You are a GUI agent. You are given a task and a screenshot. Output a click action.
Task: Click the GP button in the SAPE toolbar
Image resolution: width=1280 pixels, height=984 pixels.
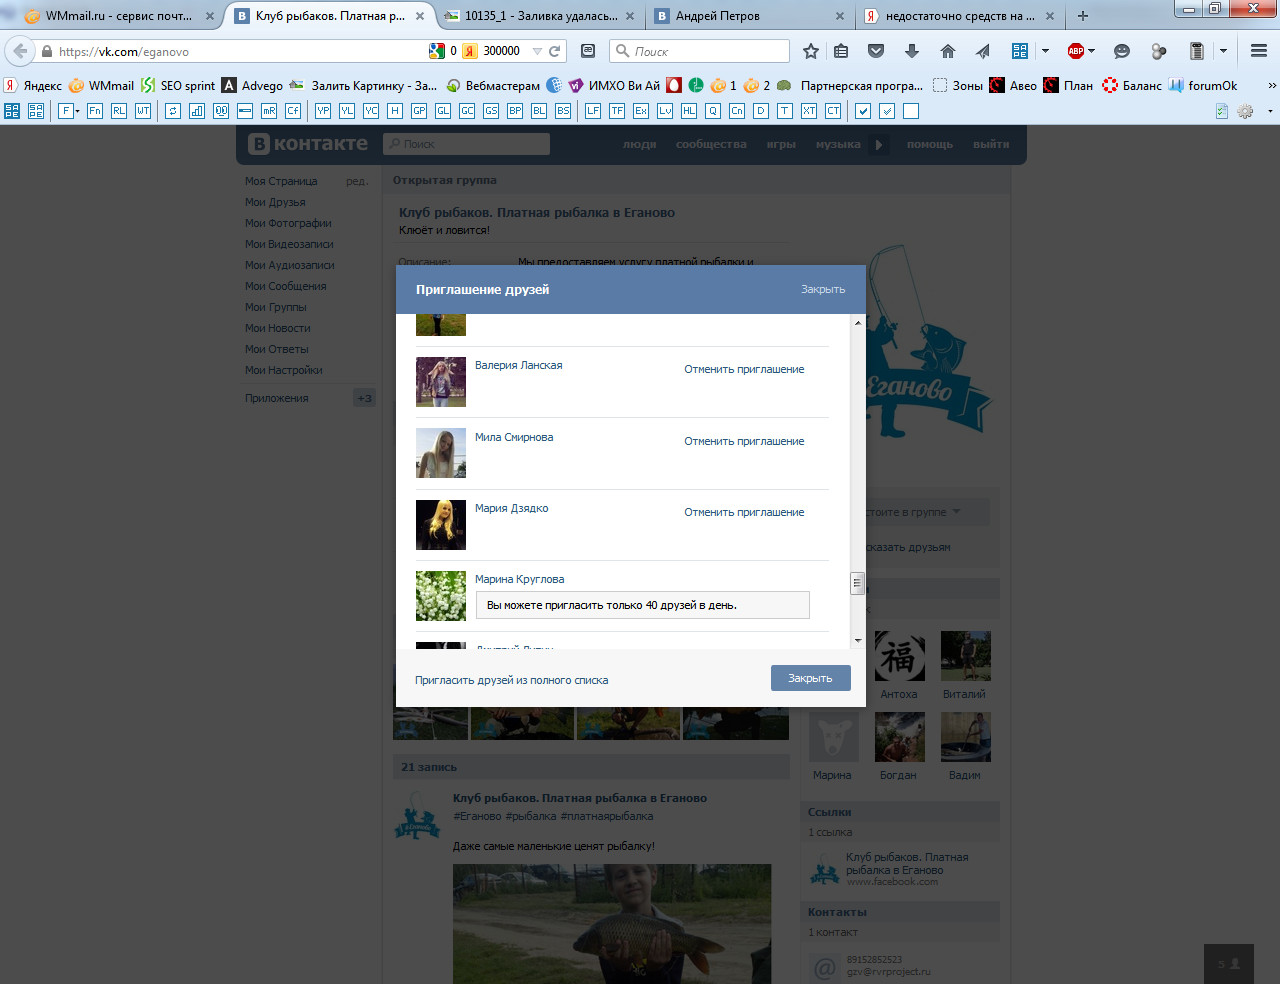point(419,111)
